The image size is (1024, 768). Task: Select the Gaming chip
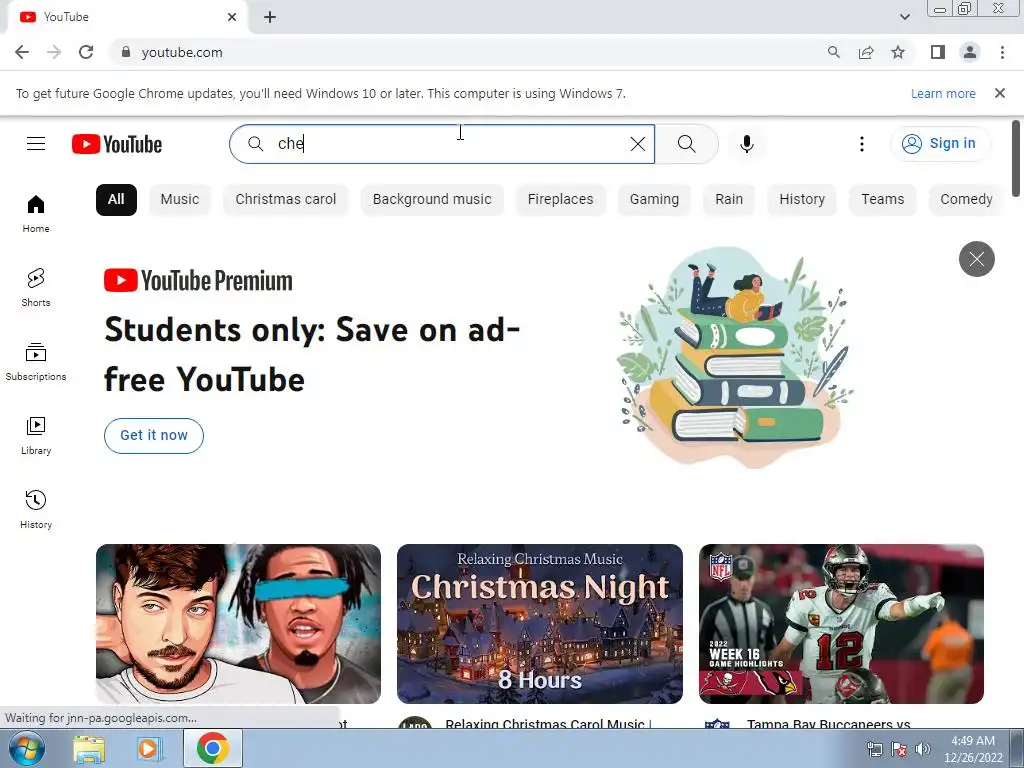(654, 199)
